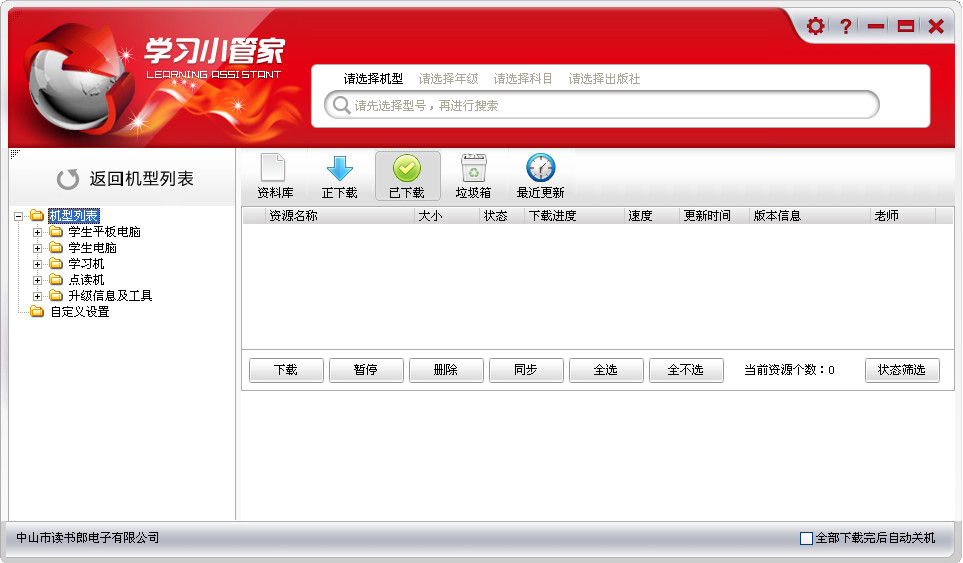Select 自定义设置 in the tree
This screenshot has height=563, width=963.
pyautogui.click(x=79, y=312)
